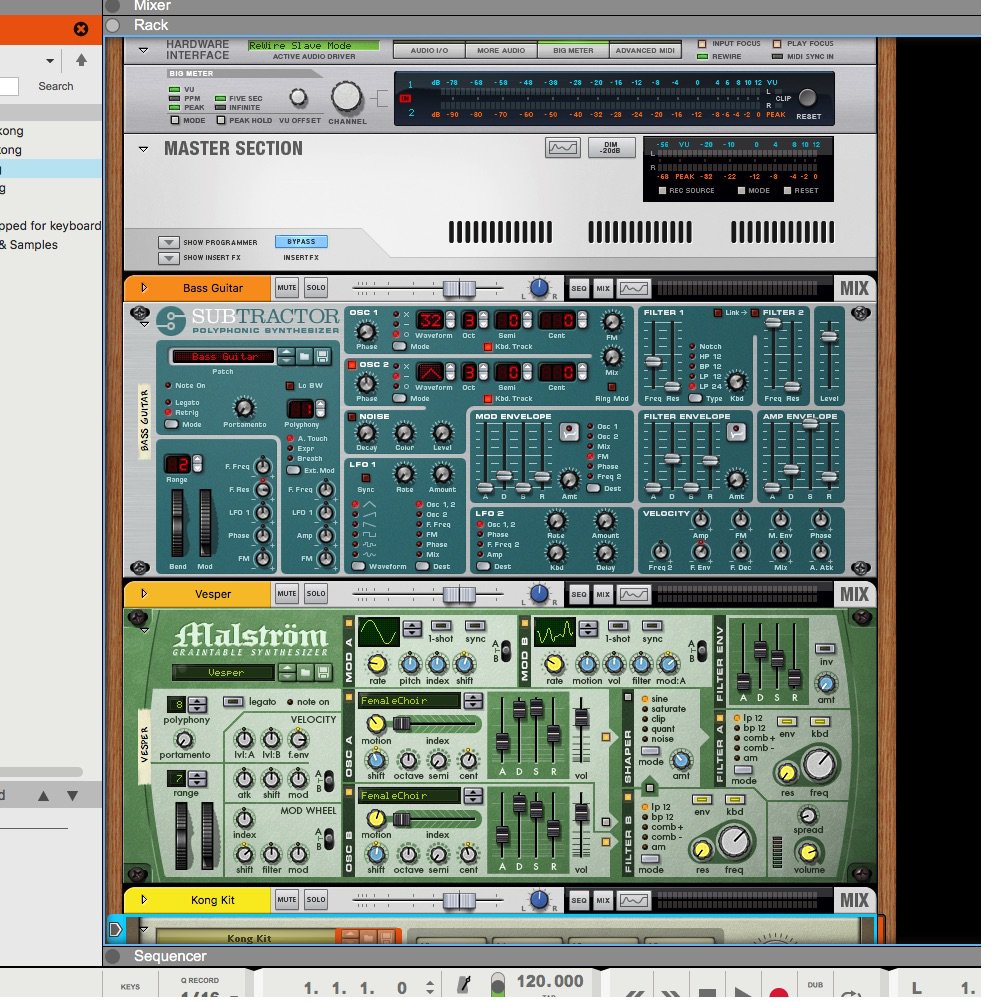
Task: Collapse the Master Section device
Action: pyautogui.click(x=143, y=149)
